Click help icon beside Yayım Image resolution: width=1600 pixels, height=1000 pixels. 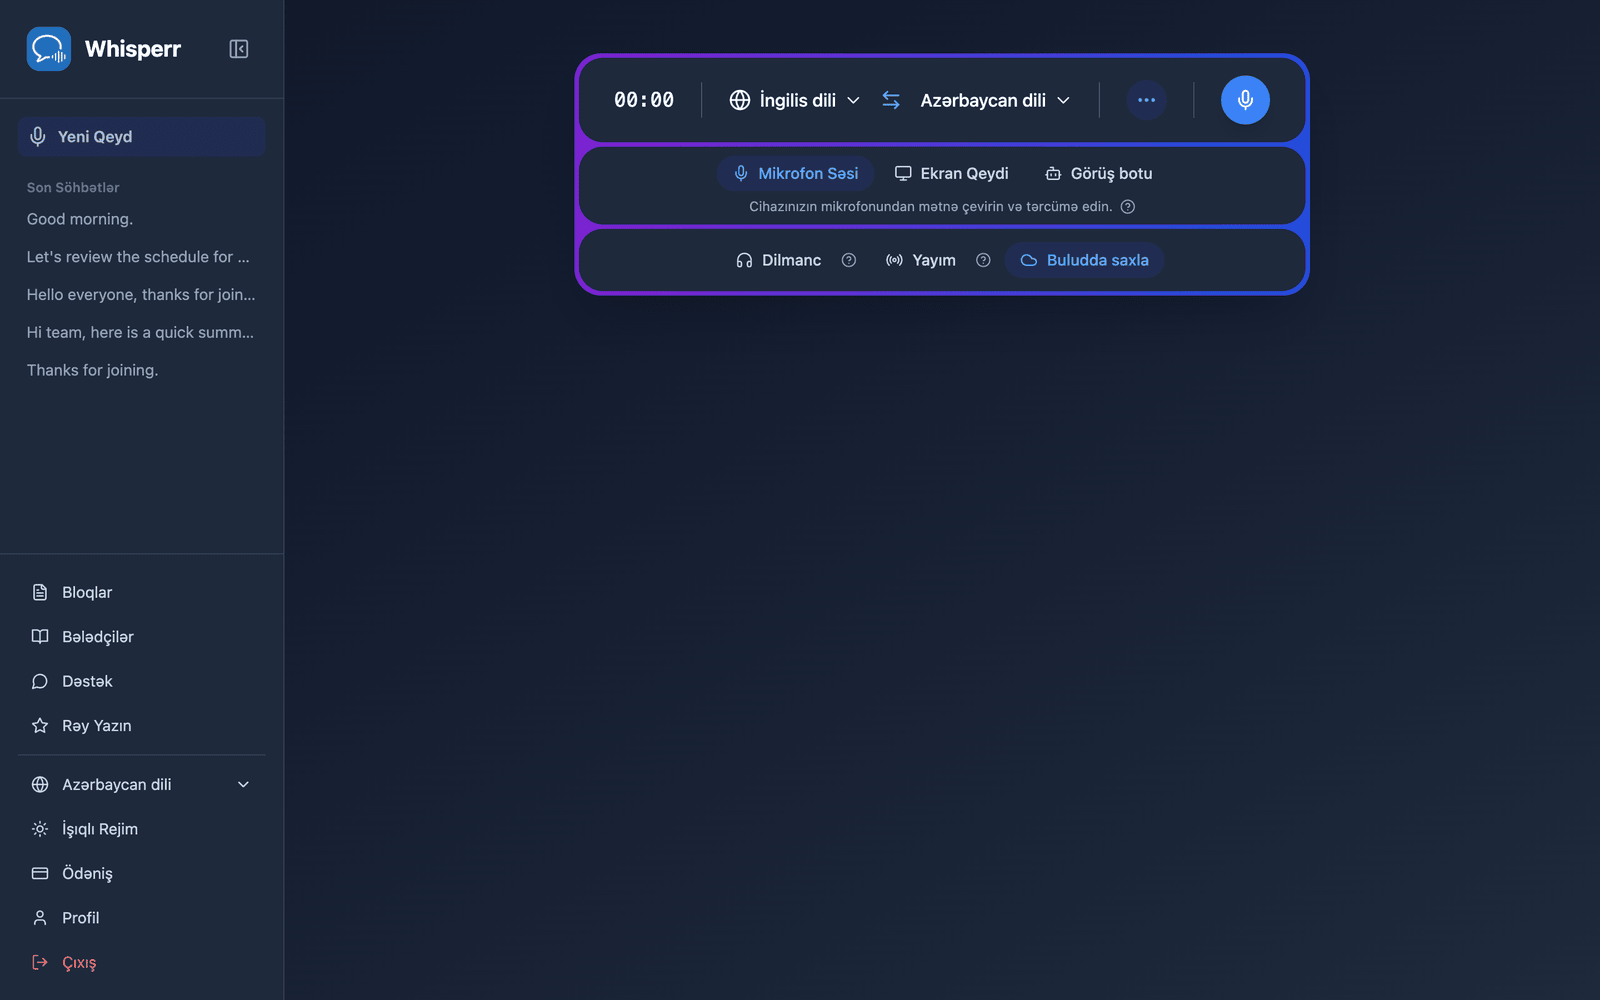pyautogui.click(x=983, y=260)
